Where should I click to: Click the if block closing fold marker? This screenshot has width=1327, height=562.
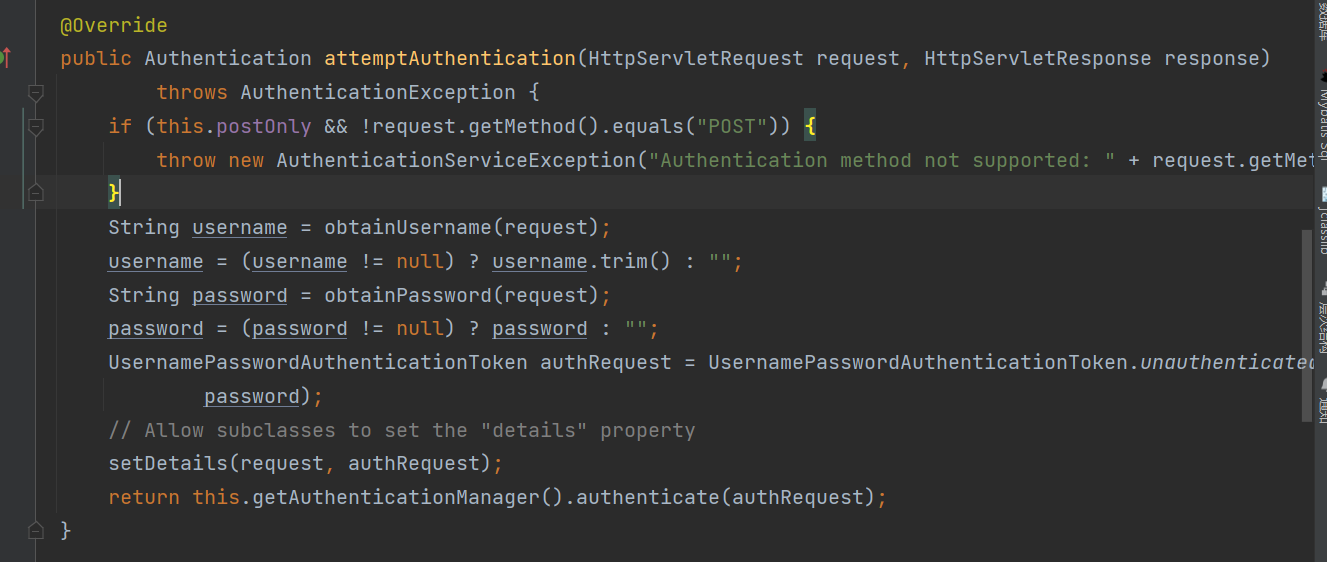click(36, 193)
